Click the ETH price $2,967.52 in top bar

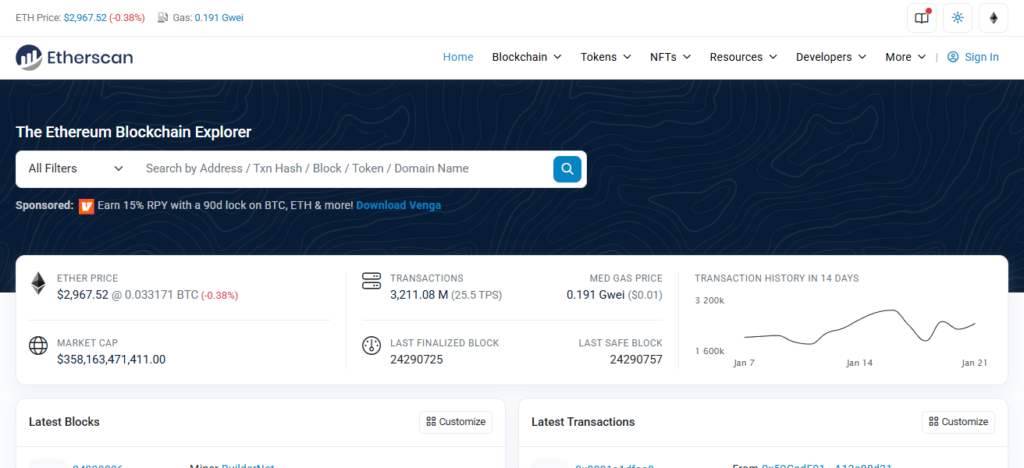click(85, 18)
